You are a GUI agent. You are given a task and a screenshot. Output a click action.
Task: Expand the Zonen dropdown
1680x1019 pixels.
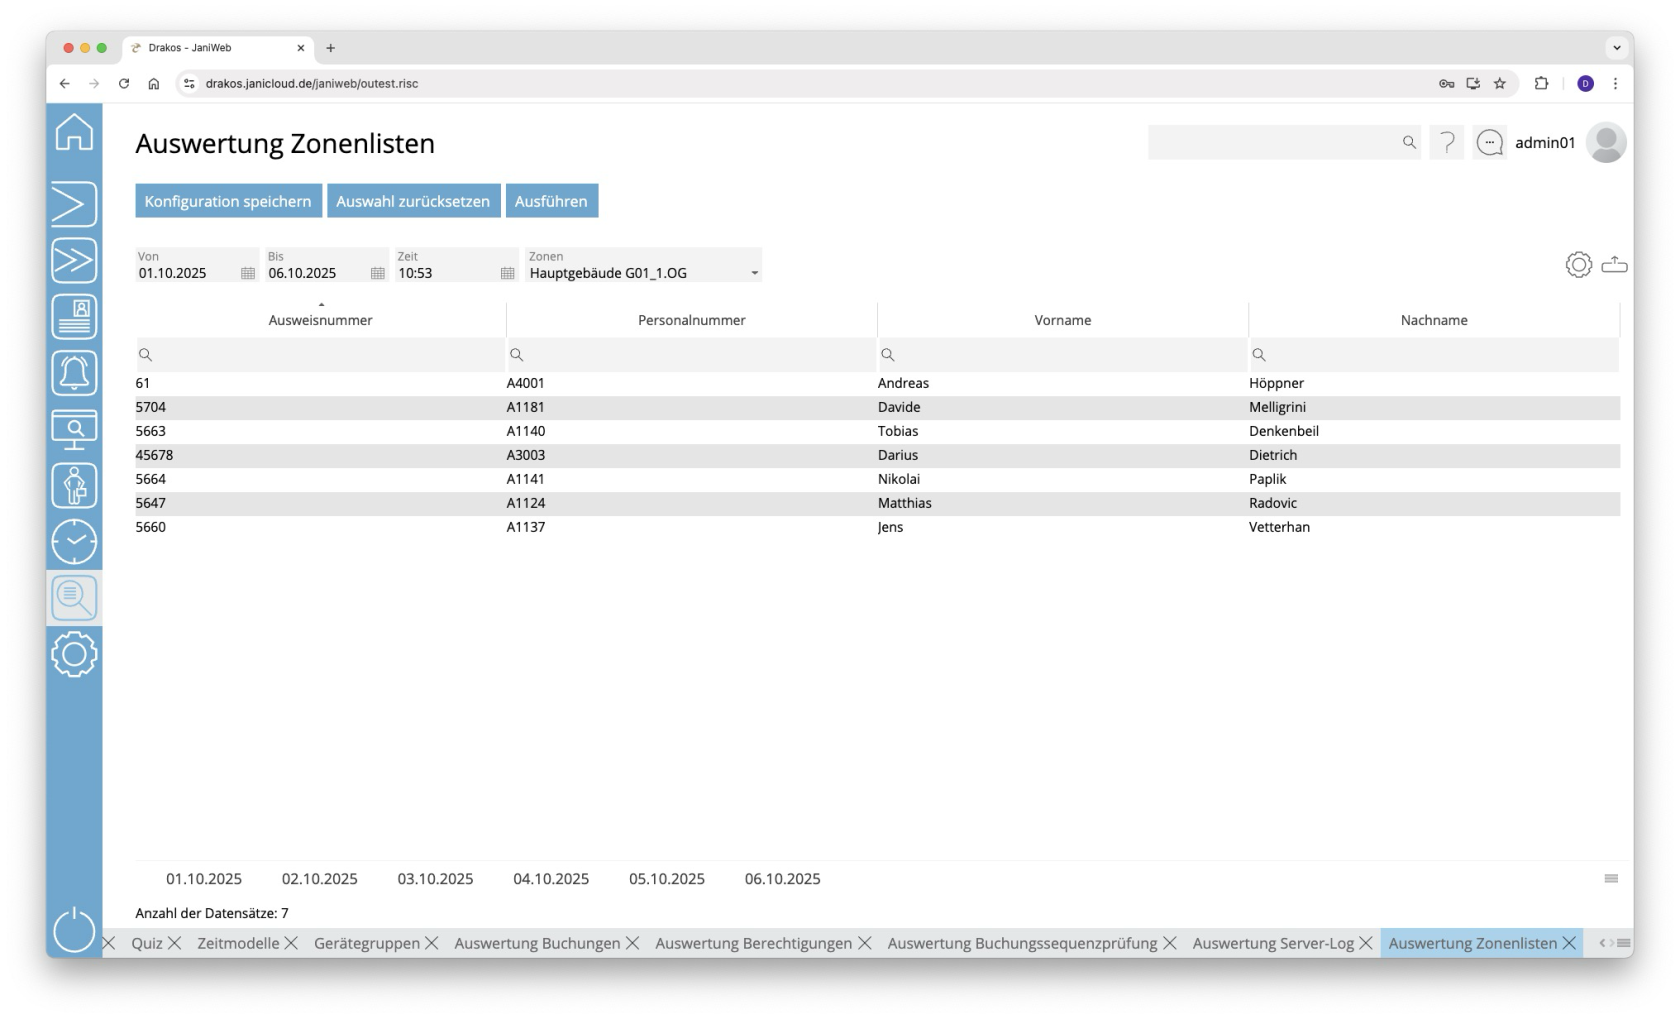[x=754, y=274]
